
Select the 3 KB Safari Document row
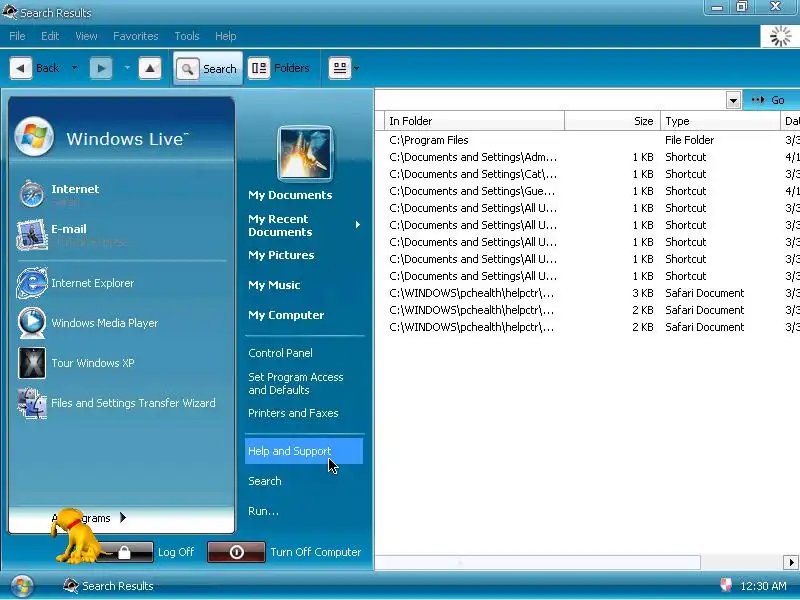click(x=587, y=293)
